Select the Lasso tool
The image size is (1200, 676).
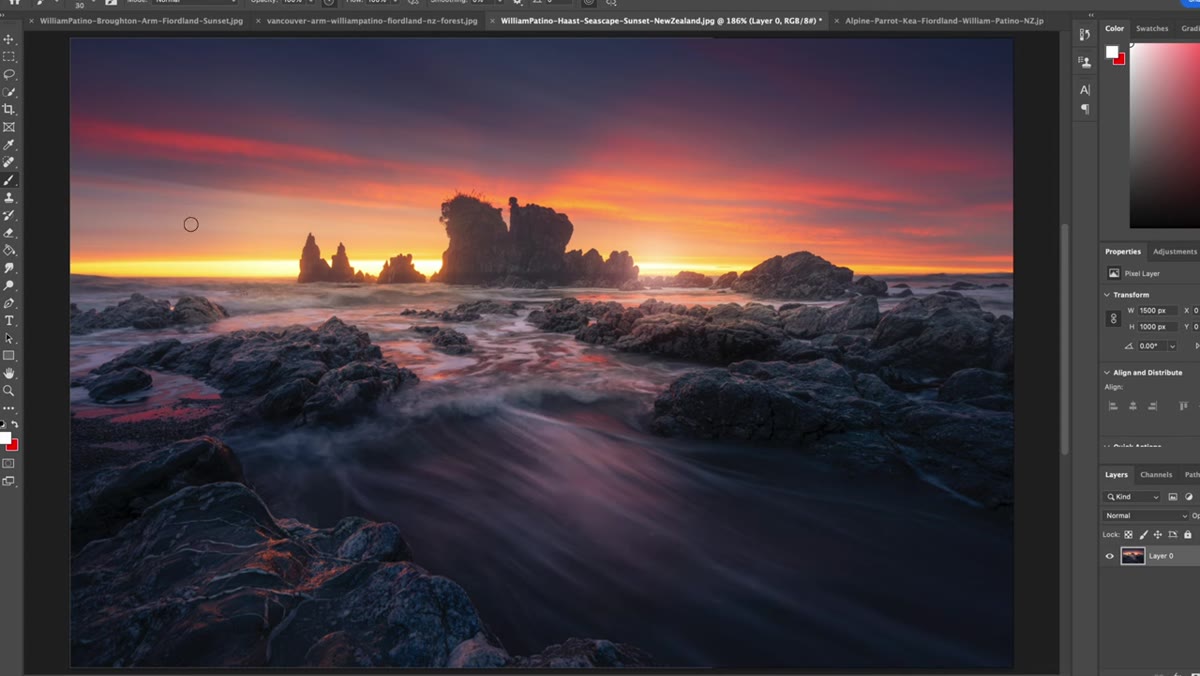click(x=9, y=74)
